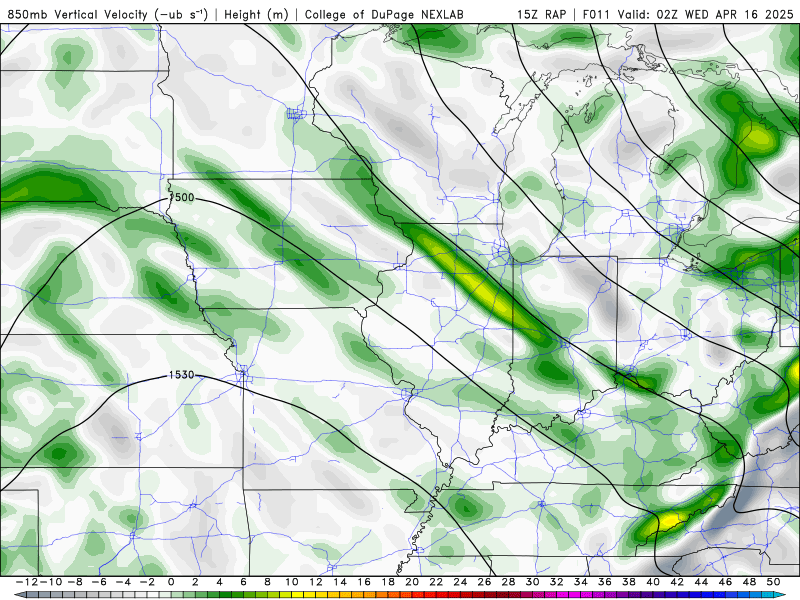Click the 'Height (m)' header label
Screen dimensions: 800x600
point(256,15)
